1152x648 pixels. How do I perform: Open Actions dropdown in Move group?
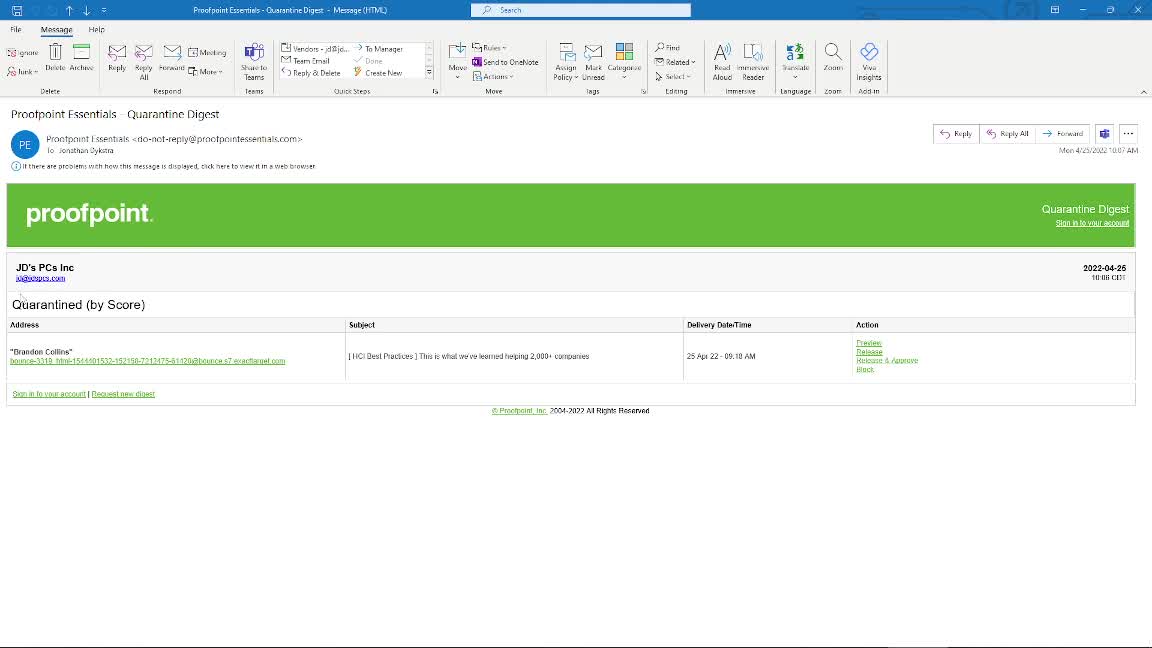493,76
